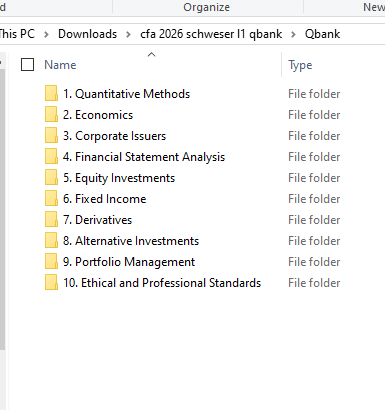The width and height of the screenshot is (385, 410).
Task: Select the 8. Alternative Investments folder icon
Action: click(51, 240)
